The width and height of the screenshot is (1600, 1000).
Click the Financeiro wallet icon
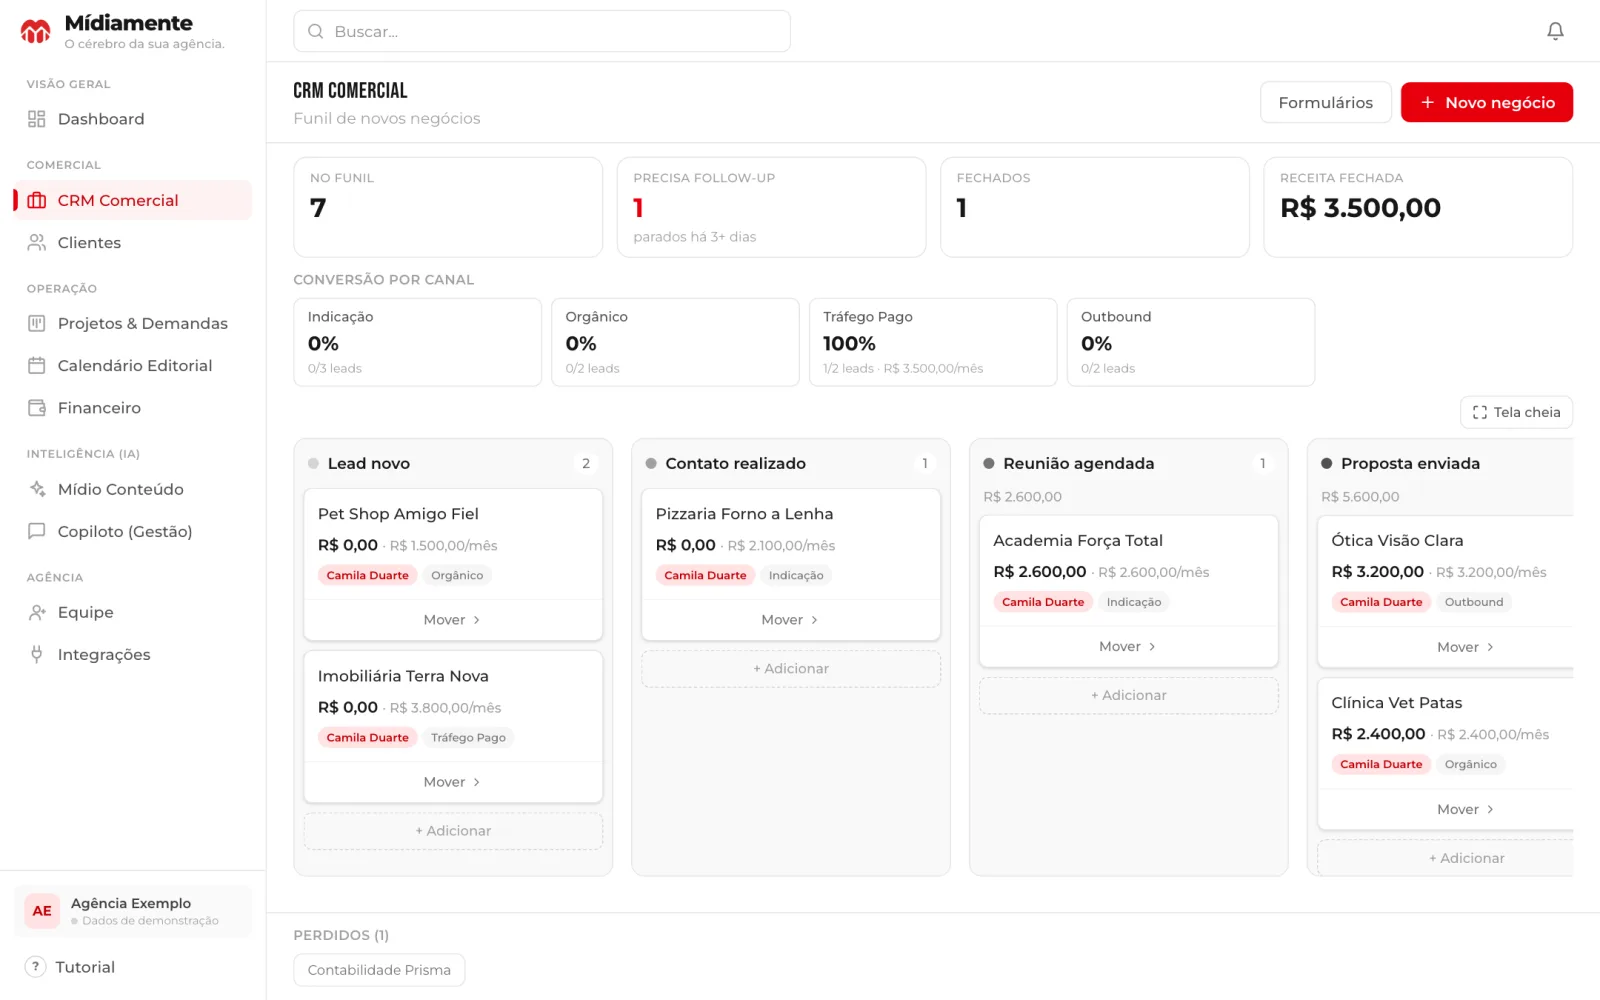click(x=37, y=407)
